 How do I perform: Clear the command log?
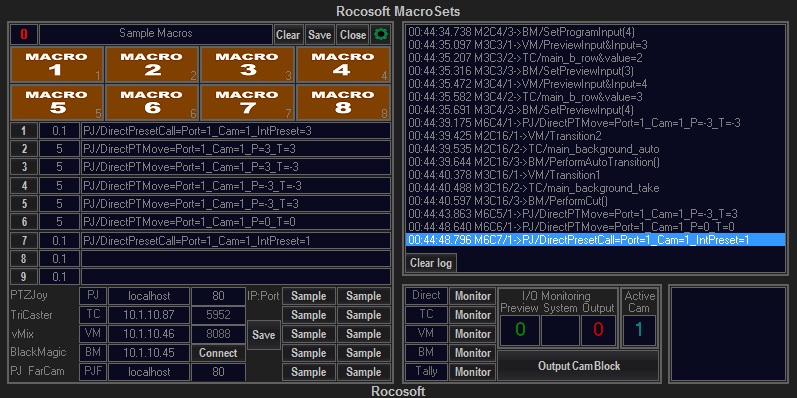[x=431, y=263]
